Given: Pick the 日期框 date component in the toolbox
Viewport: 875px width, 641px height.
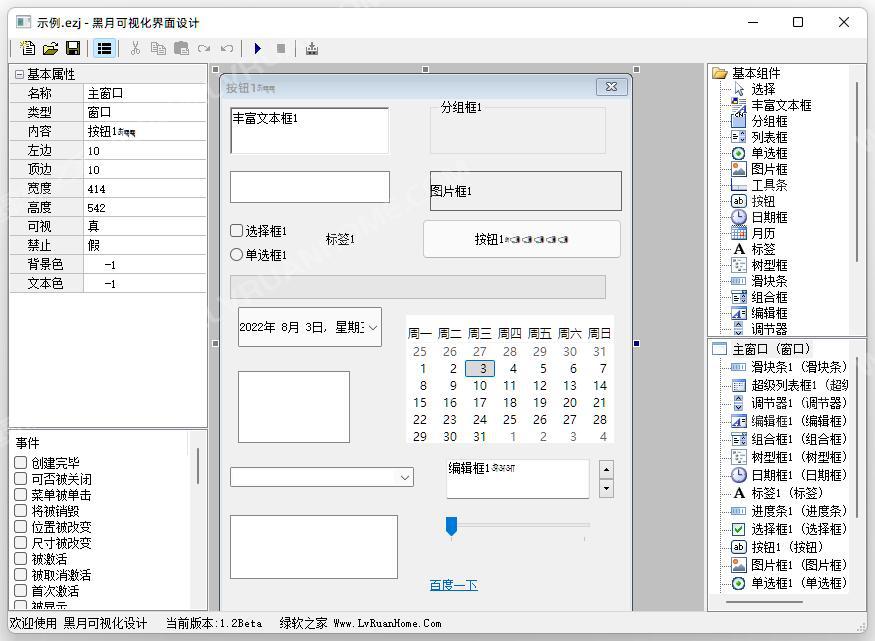Looking at the screenshot, I should coord(739,217).
